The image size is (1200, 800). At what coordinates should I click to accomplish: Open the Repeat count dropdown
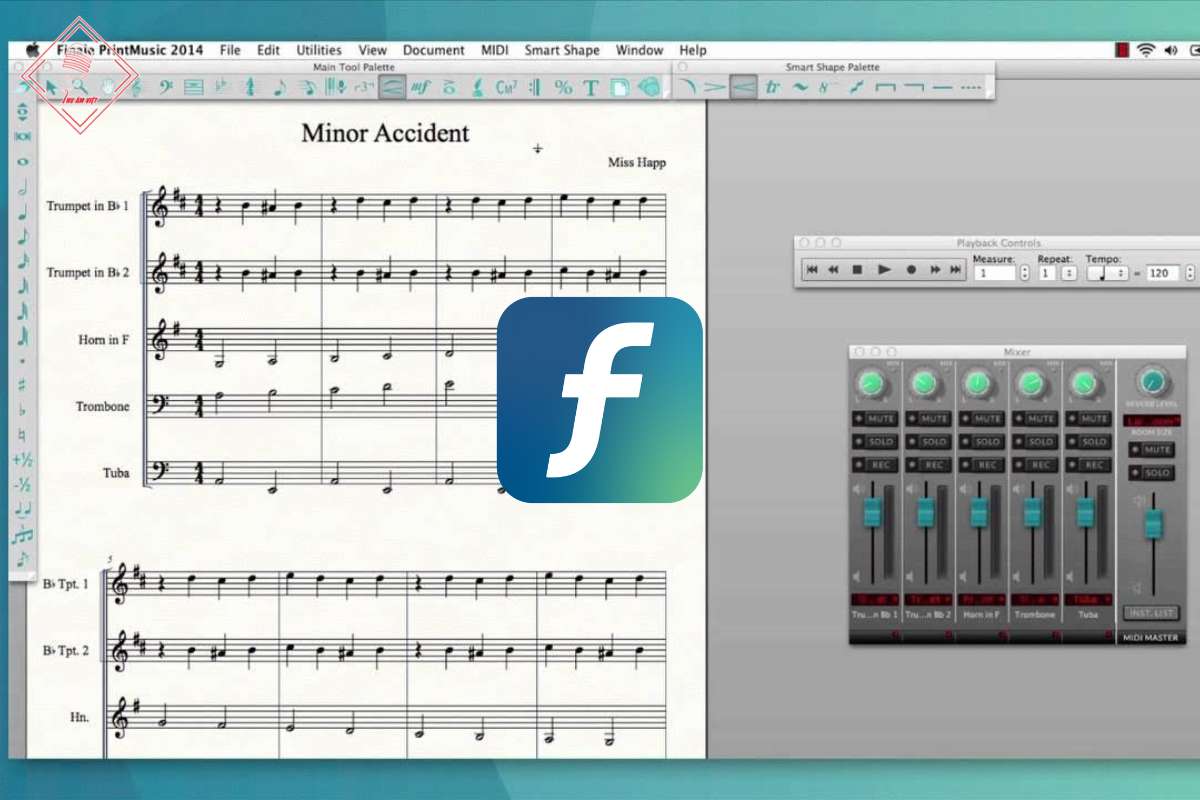pos(1069,273)
